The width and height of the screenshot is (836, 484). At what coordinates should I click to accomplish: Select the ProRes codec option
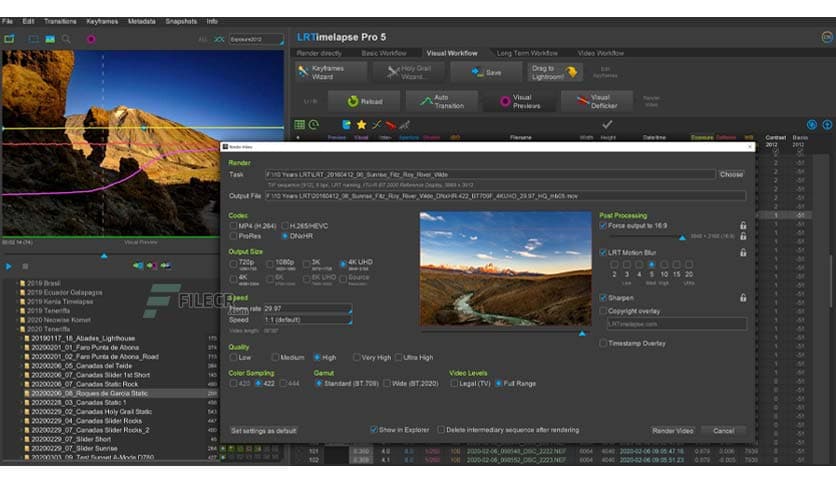click(233, 236)
